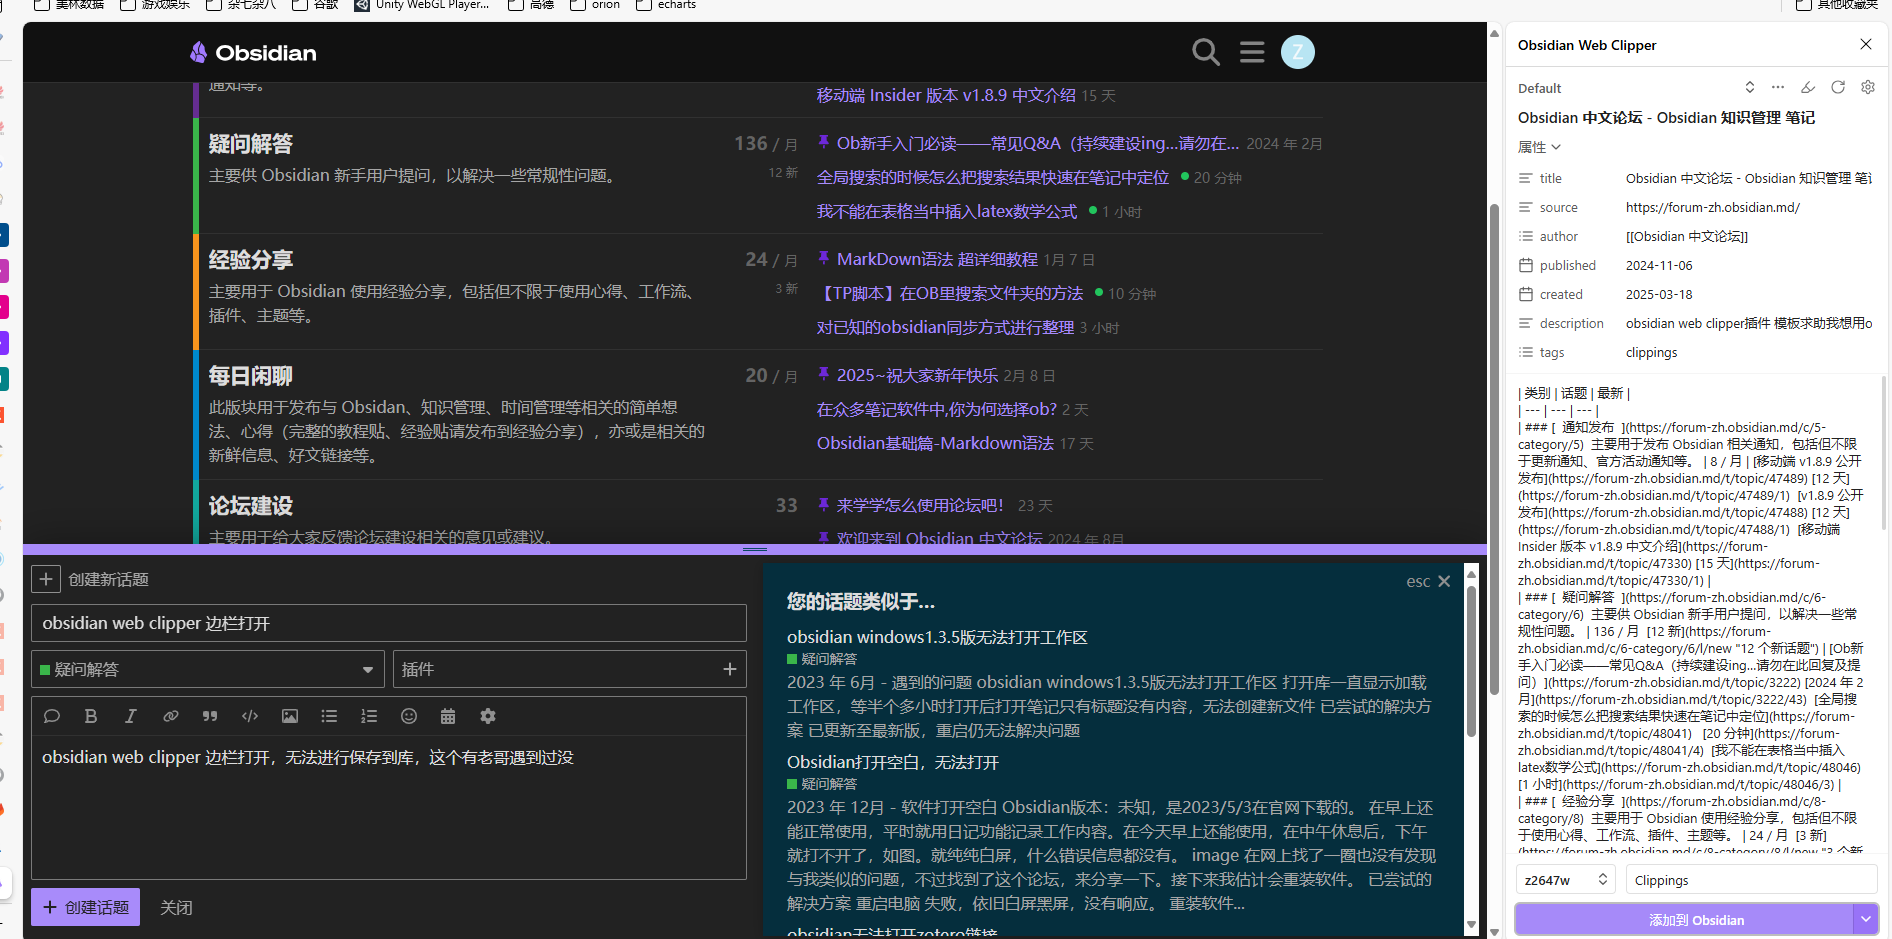Click the 创建话题 button
The image size is (1892, 939).
tap(86, 907)
